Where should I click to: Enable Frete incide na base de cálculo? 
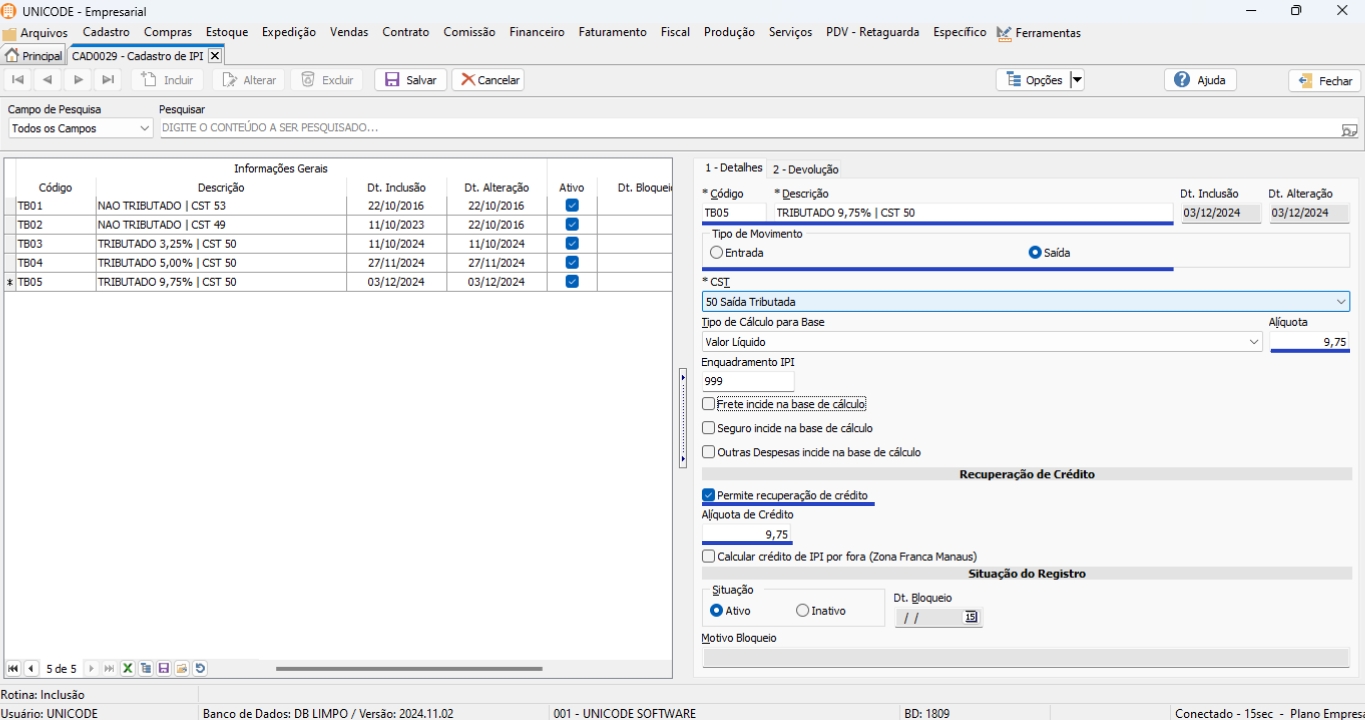709,404
